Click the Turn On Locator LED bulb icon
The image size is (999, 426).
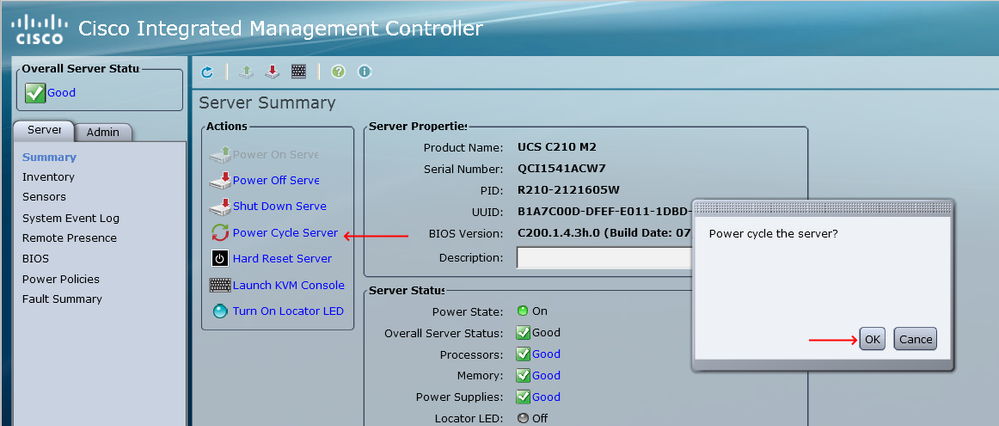point(220,311)
